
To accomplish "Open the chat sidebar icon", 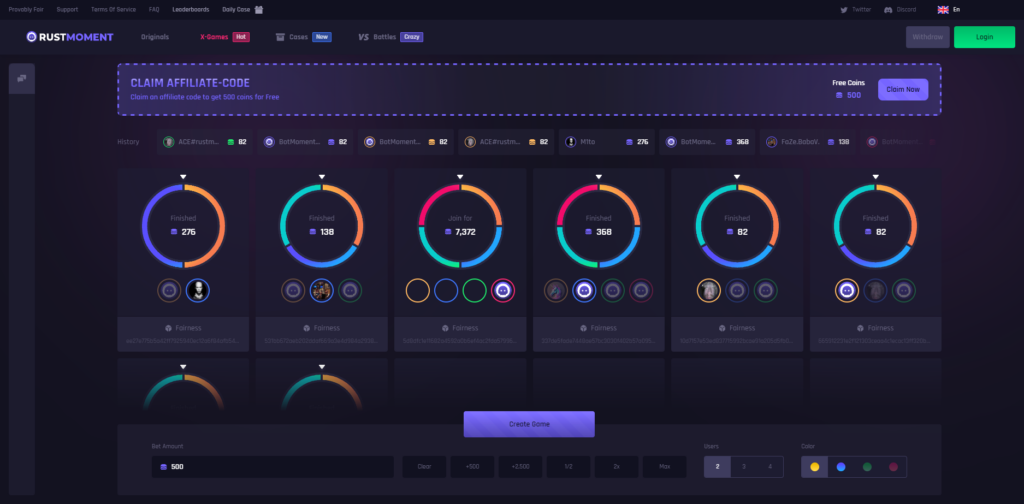I will 22,78.
